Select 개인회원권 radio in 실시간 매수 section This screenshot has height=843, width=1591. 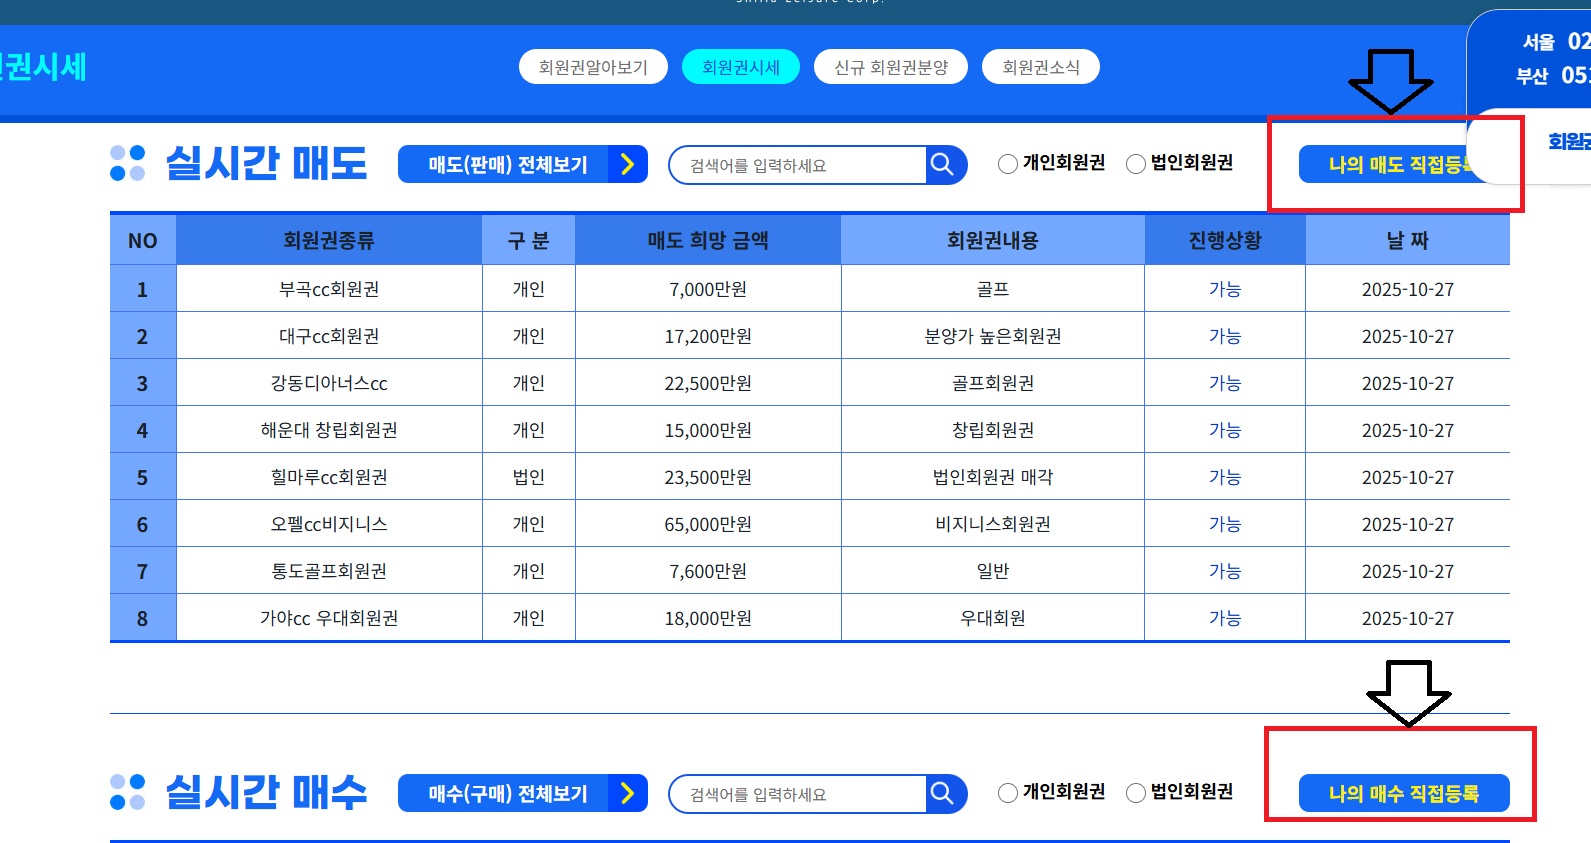point(1008,793)
